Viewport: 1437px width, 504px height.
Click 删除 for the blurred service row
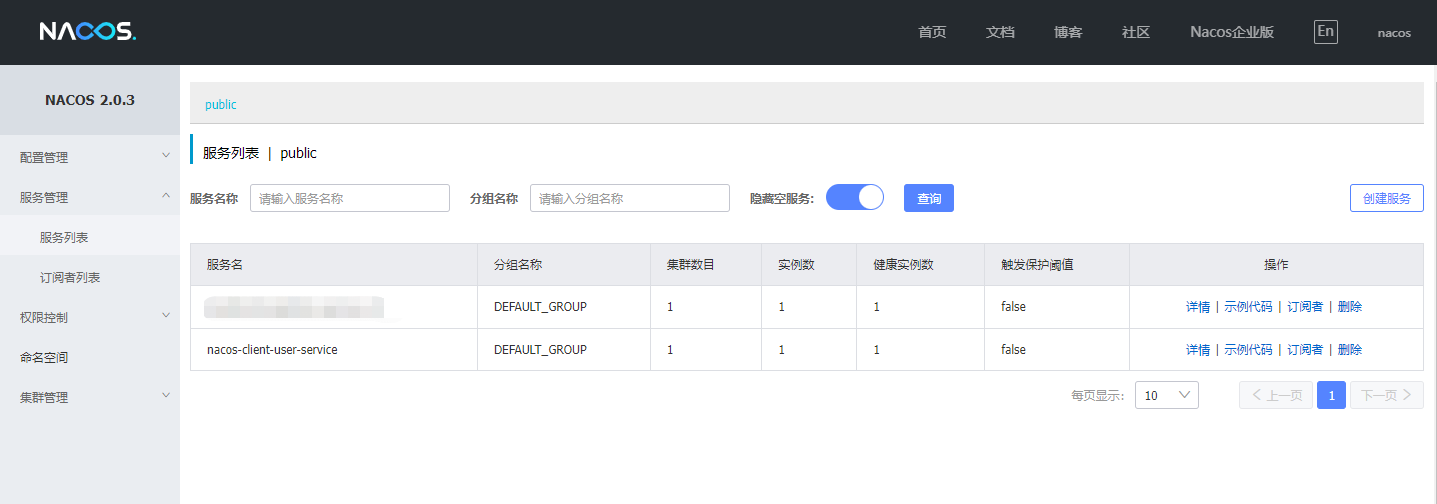[1350, 307]
